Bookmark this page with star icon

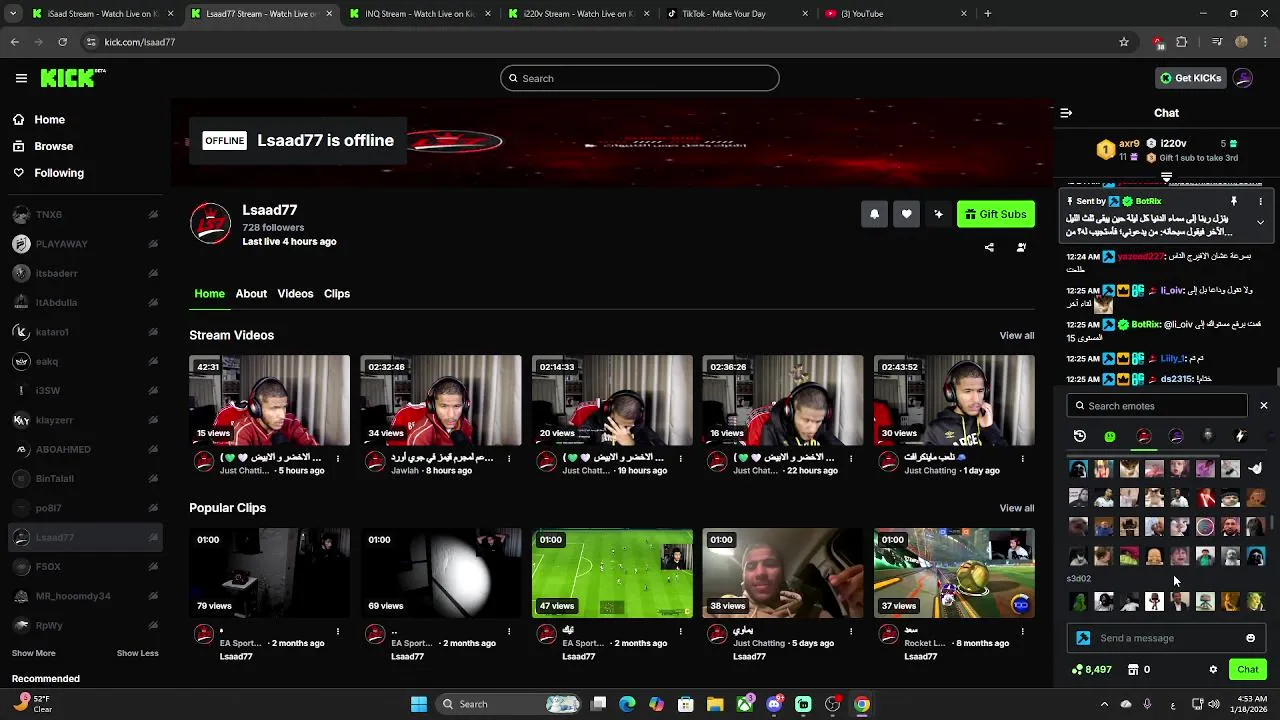coord(1124,42)
